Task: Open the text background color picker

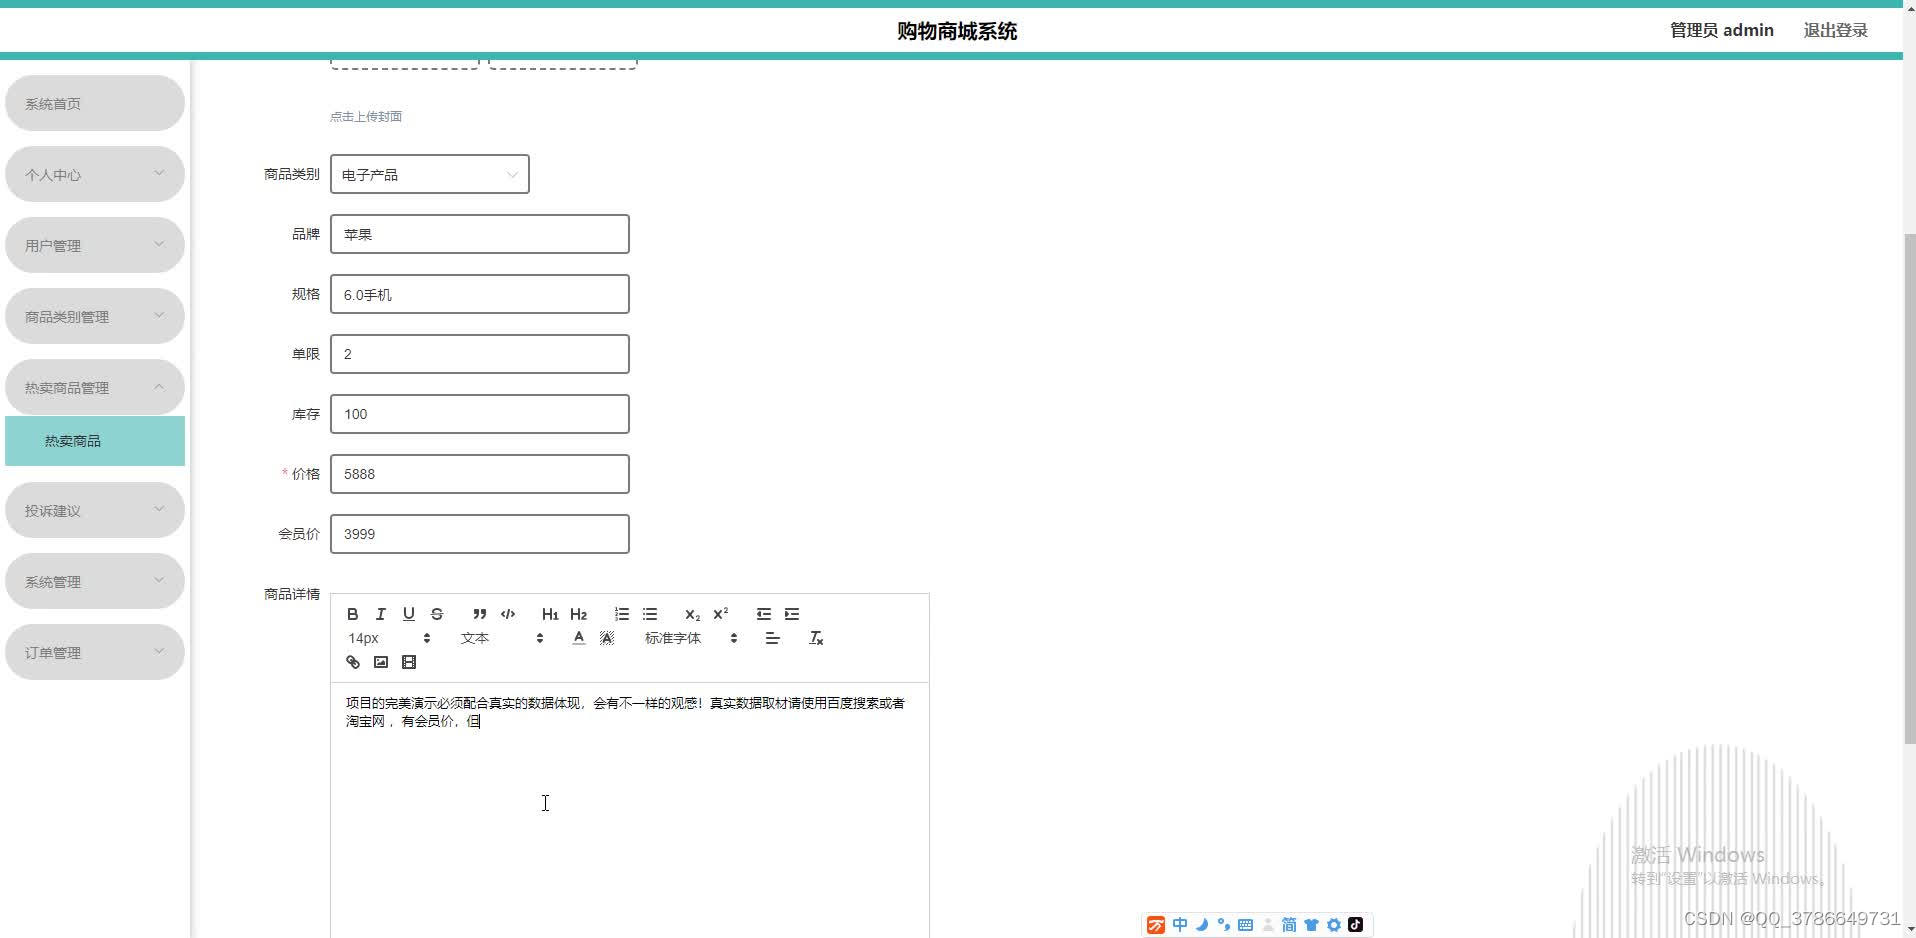Action: tap(606, 638)
